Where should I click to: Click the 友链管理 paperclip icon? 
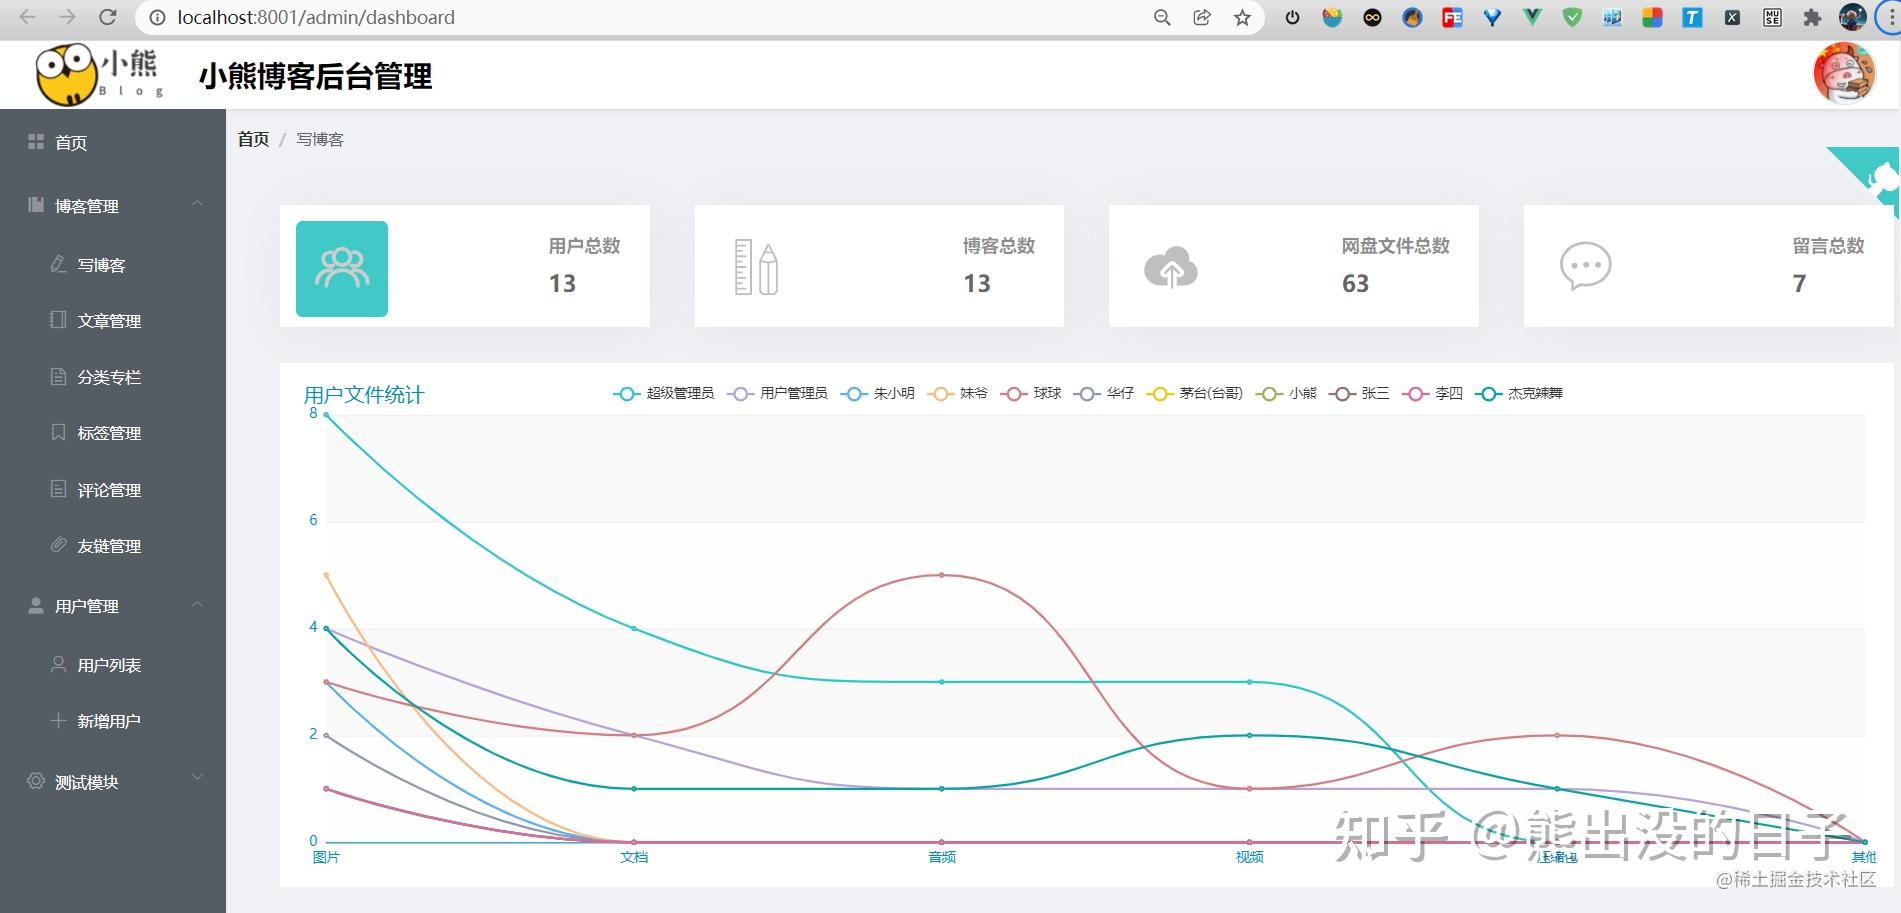click(x=57, y=544)
